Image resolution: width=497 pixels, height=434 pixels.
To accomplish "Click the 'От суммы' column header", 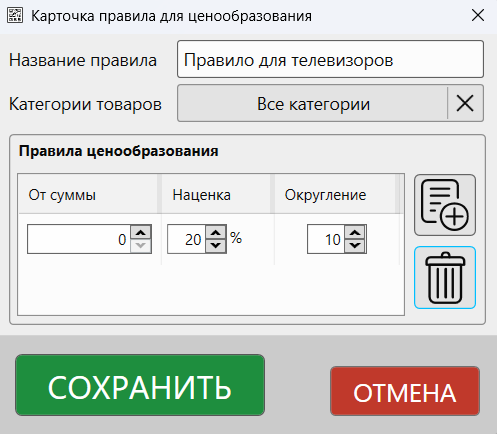I will [x=88, y=194].
